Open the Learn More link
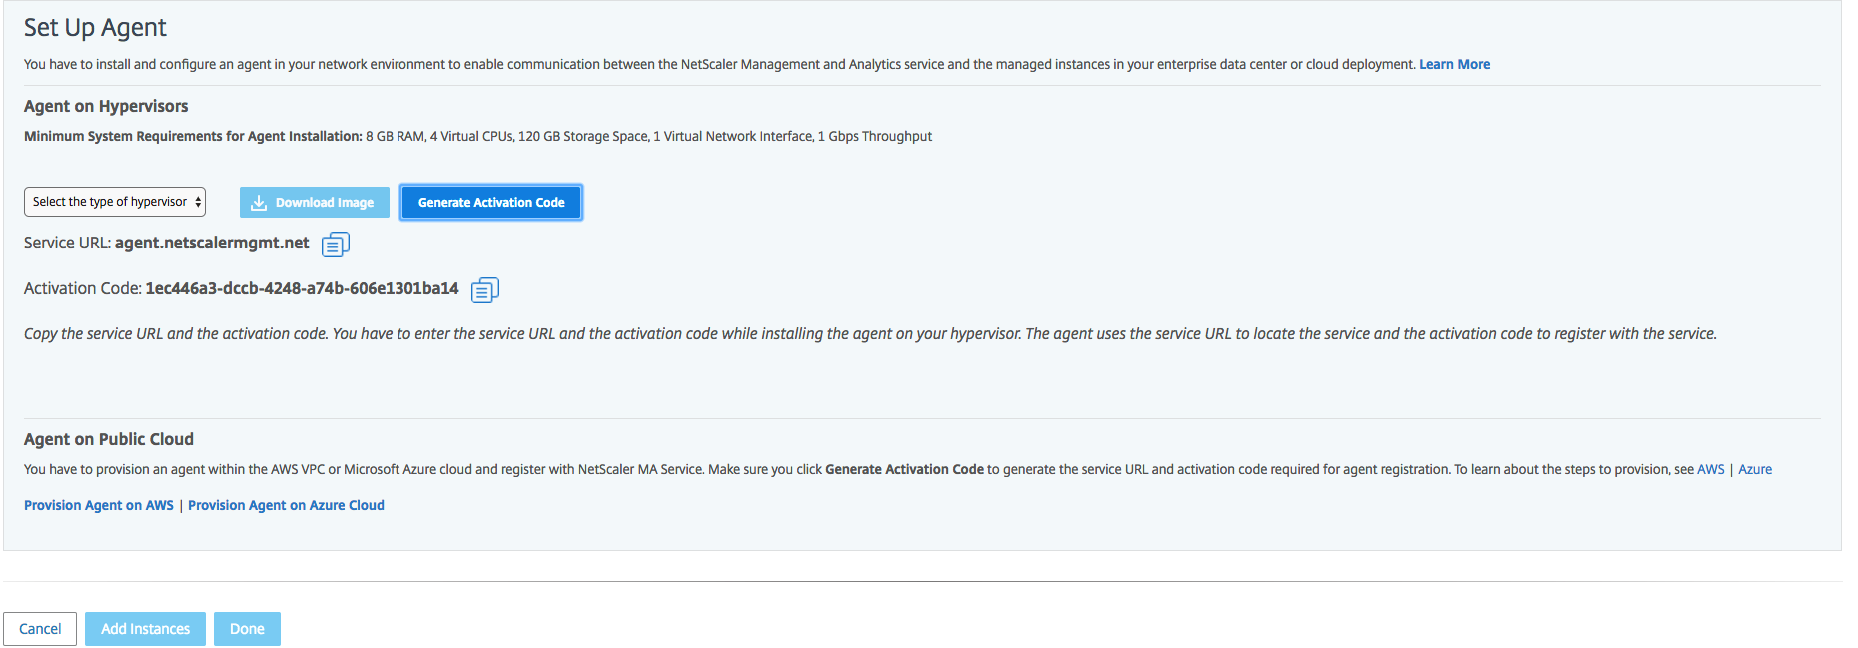This screenshot has width=1858, height=648. coord(1454,64)
